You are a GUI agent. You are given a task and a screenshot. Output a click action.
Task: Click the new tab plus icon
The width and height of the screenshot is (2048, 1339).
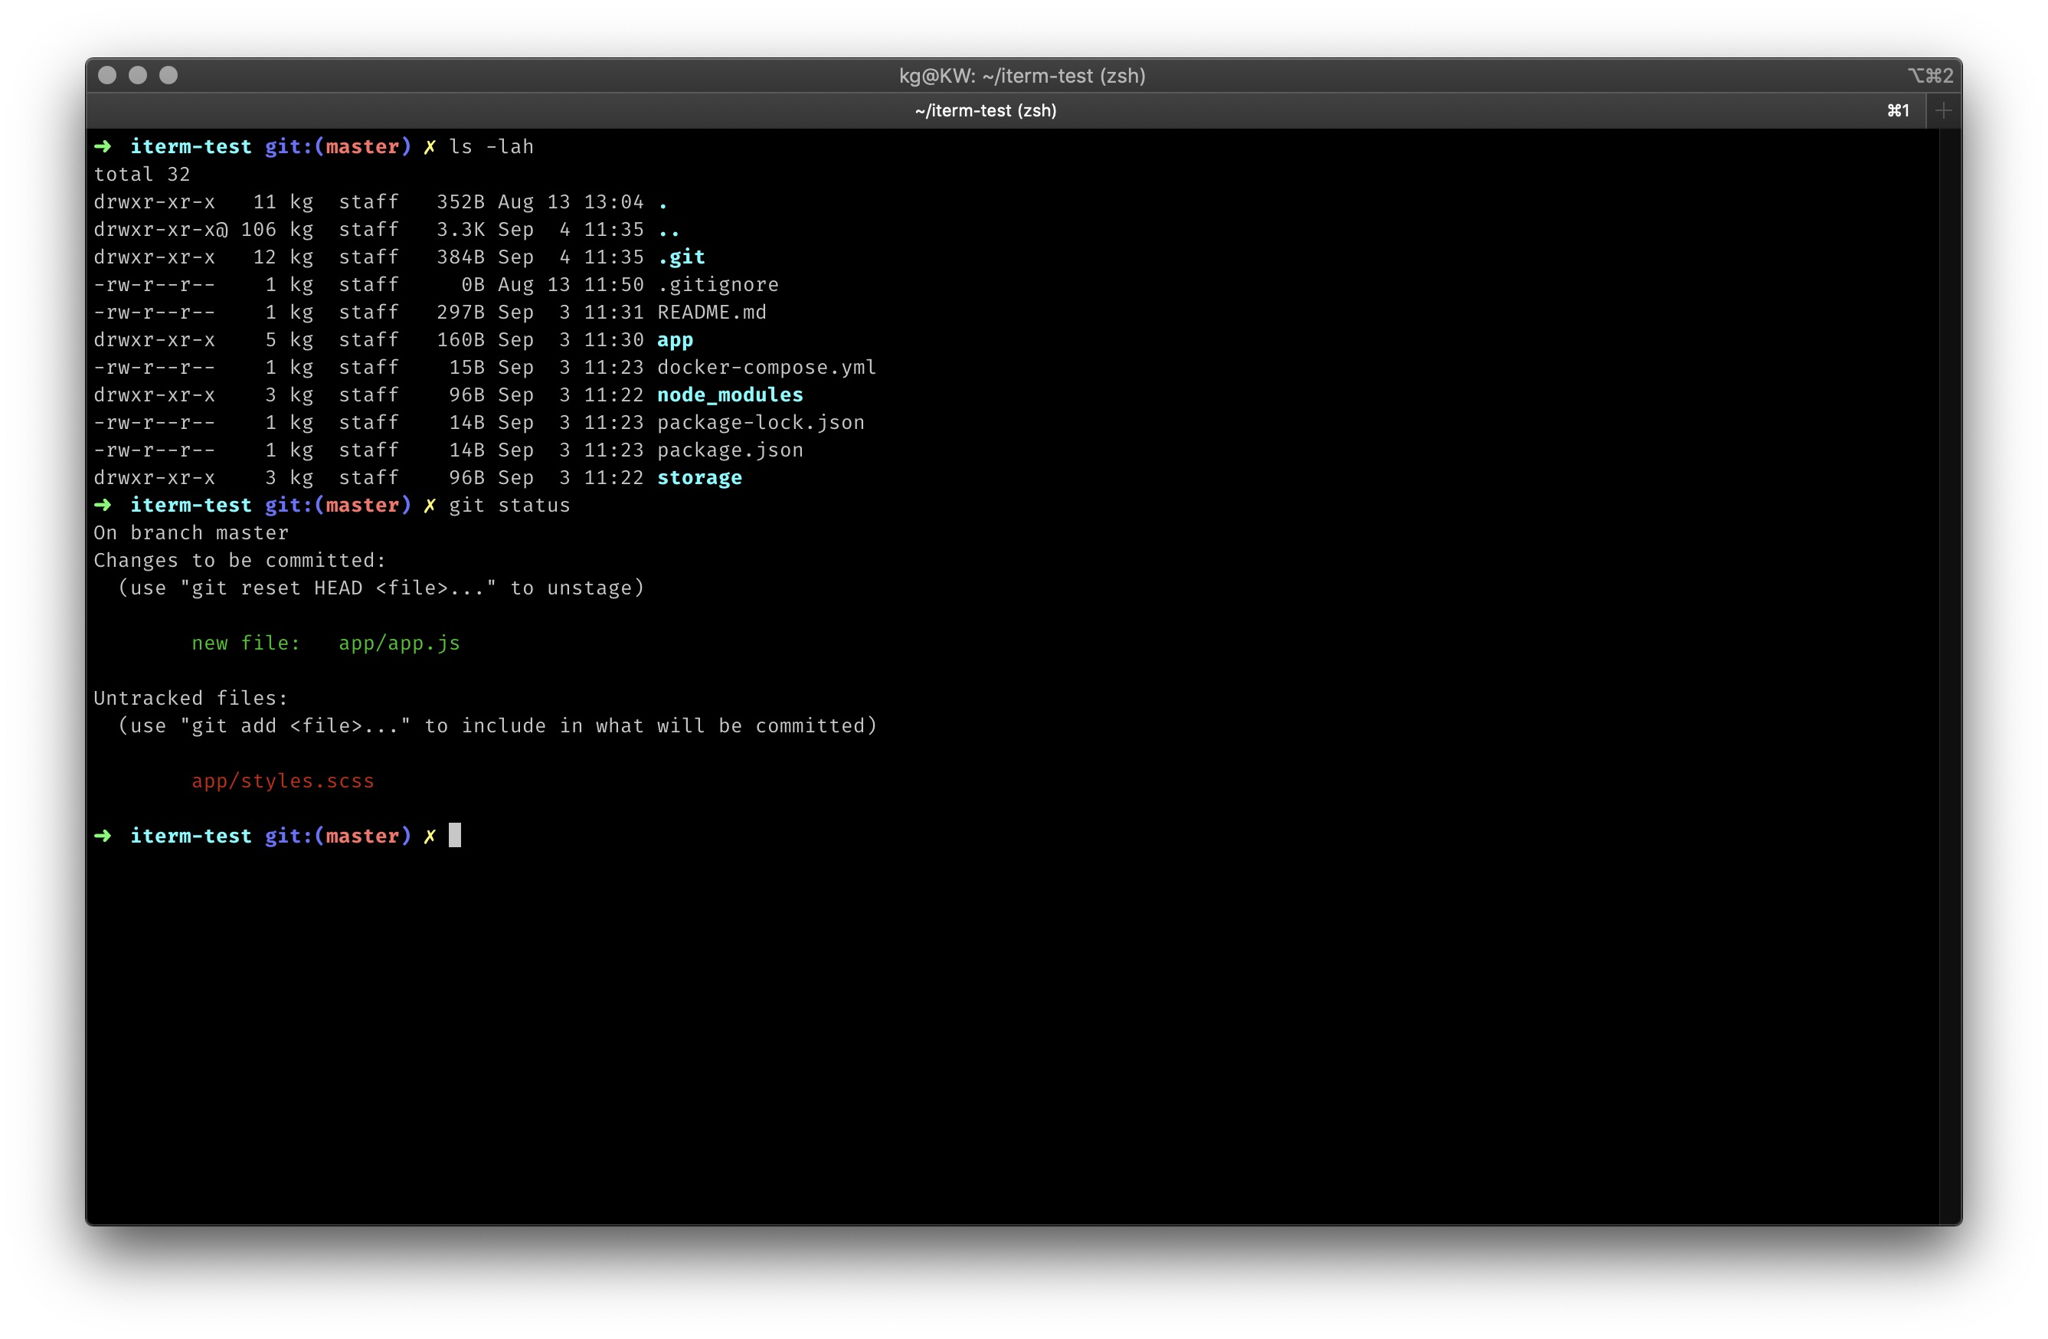1942,111
